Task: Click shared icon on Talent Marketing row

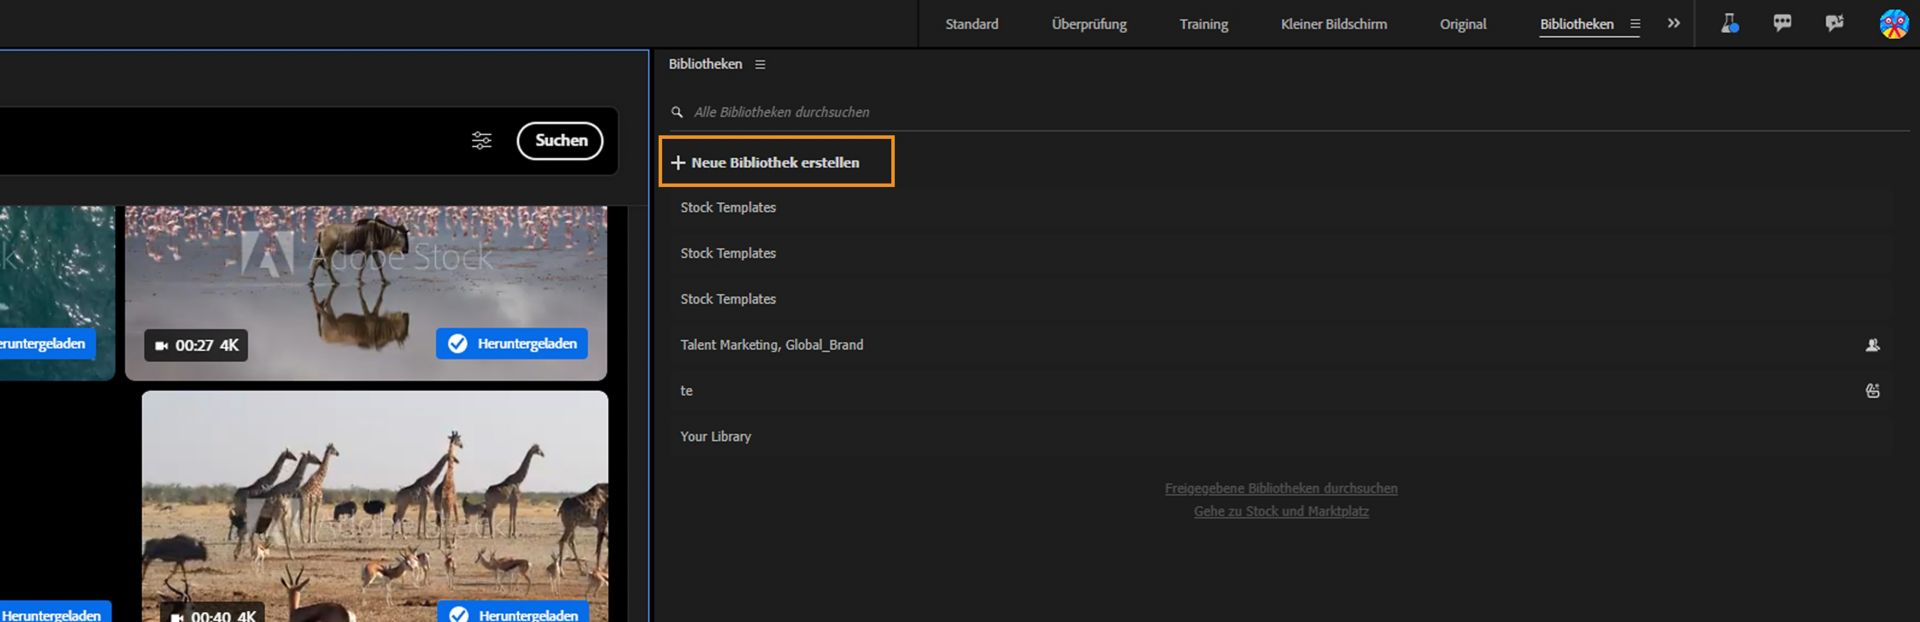Action: point(1873,345)
